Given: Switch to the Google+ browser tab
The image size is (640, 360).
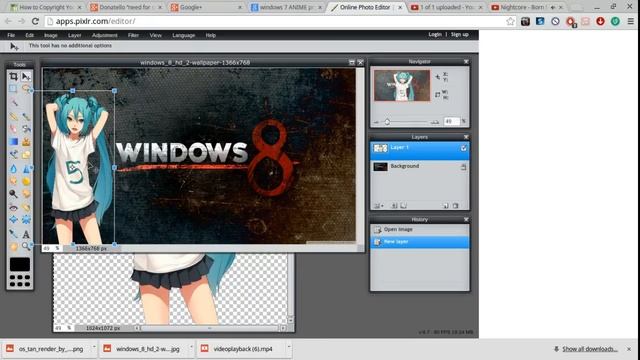Looking at the screenshot, I should [x=205, y=7].
